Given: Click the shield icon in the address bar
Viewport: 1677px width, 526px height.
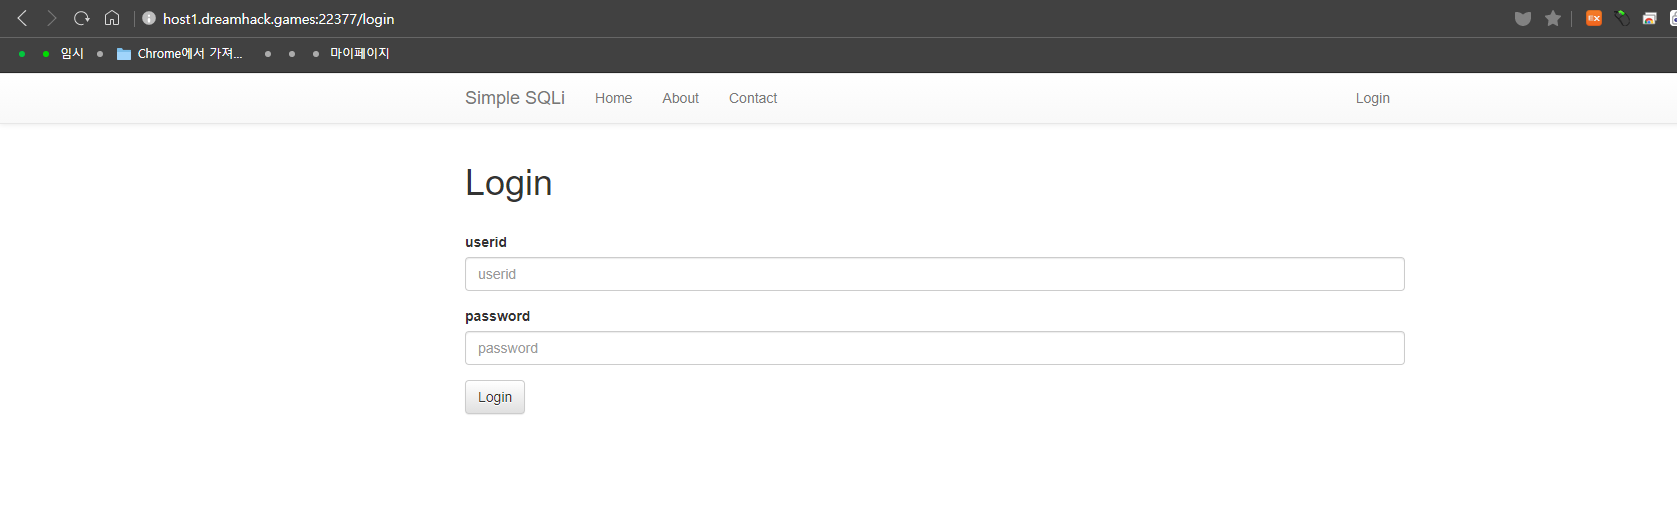Looking at the screenshot, I should (x=1523, y=18).
